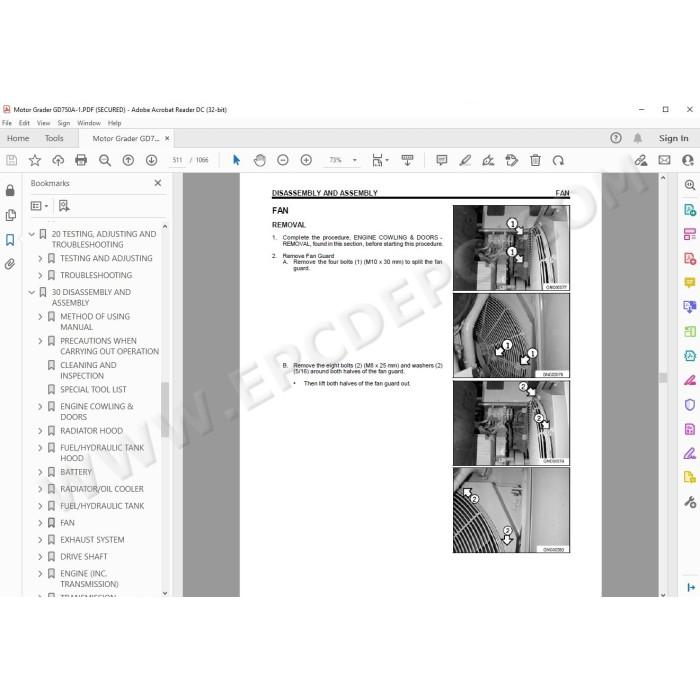Print the document with printer icon
The width and height of the screenshot is (700, 700).
[81, 160]
